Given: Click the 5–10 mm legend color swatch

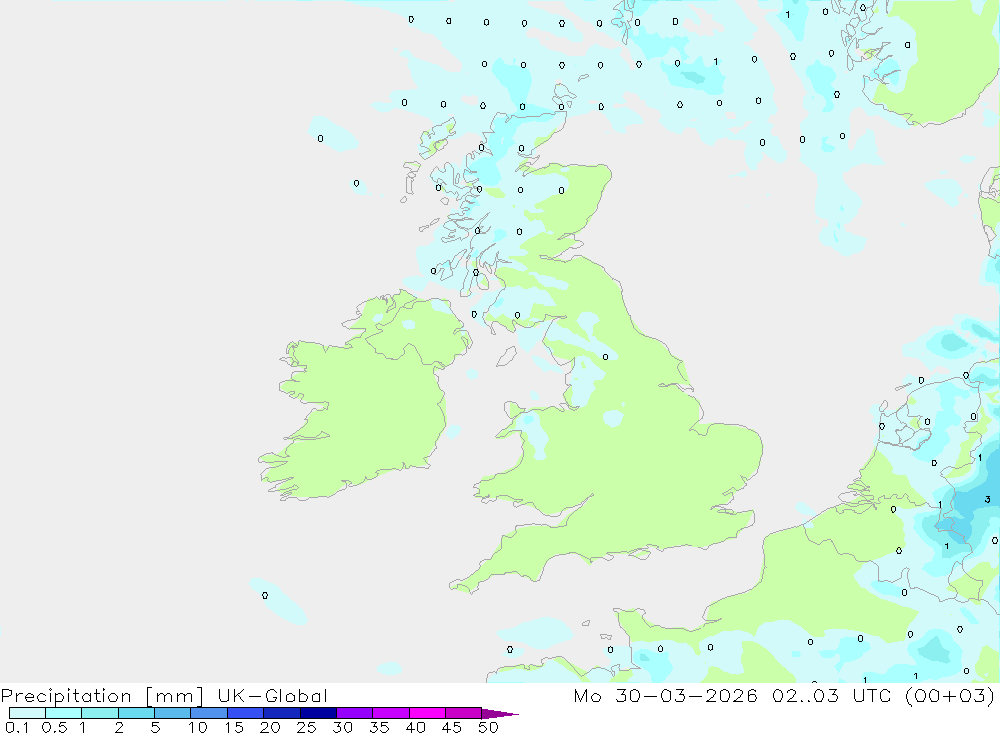Looking at the screenshot, I should point(172,713).
